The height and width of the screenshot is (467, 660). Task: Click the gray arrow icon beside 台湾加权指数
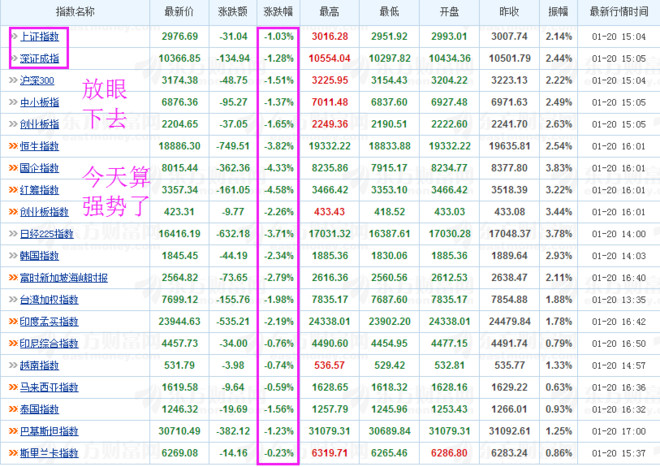coord(13,299)
